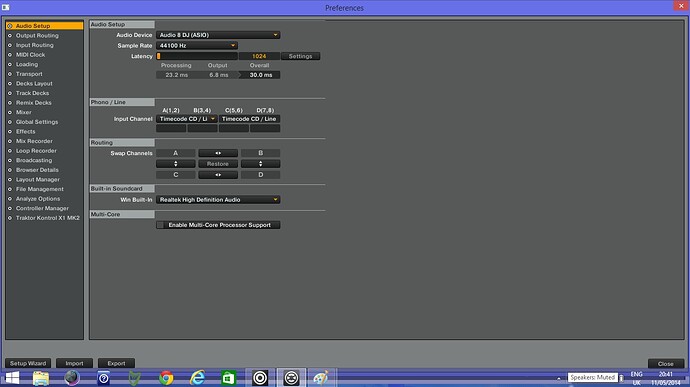The width and height of the screenshot is (690, 387).
Task: Open the blue question-mark help app in taskbar
Action: pos(103,378)
